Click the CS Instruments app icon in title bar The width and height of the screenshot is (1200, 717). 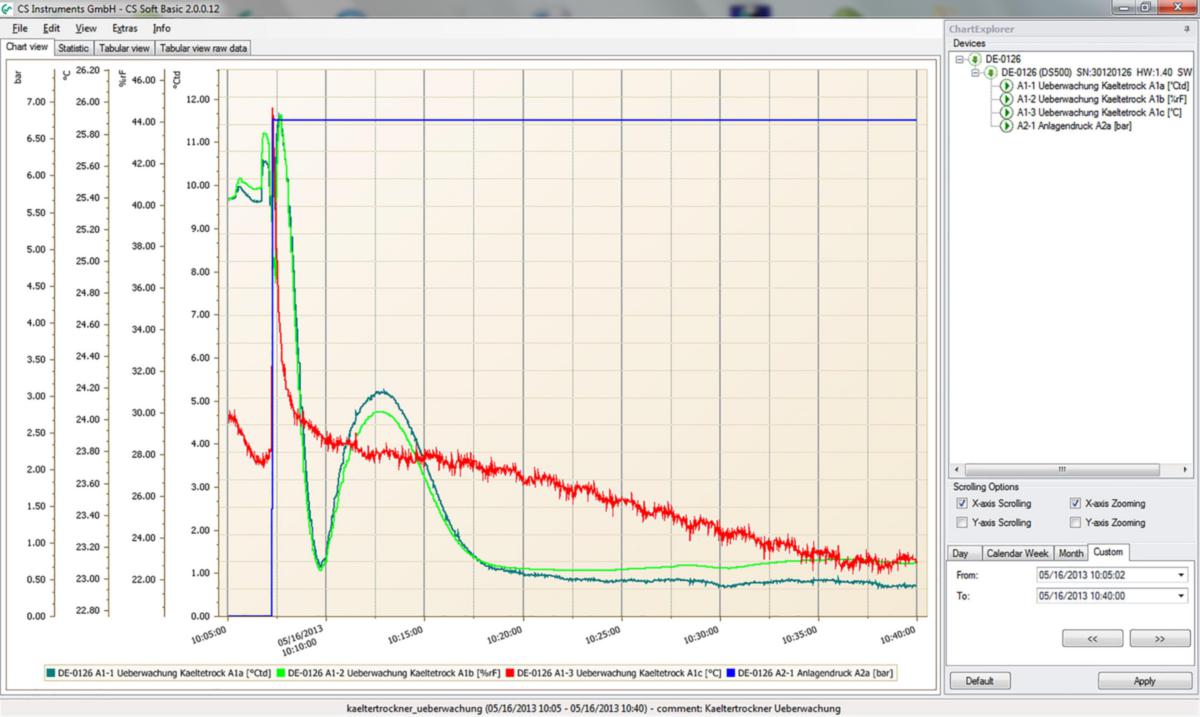click(9, 8)
